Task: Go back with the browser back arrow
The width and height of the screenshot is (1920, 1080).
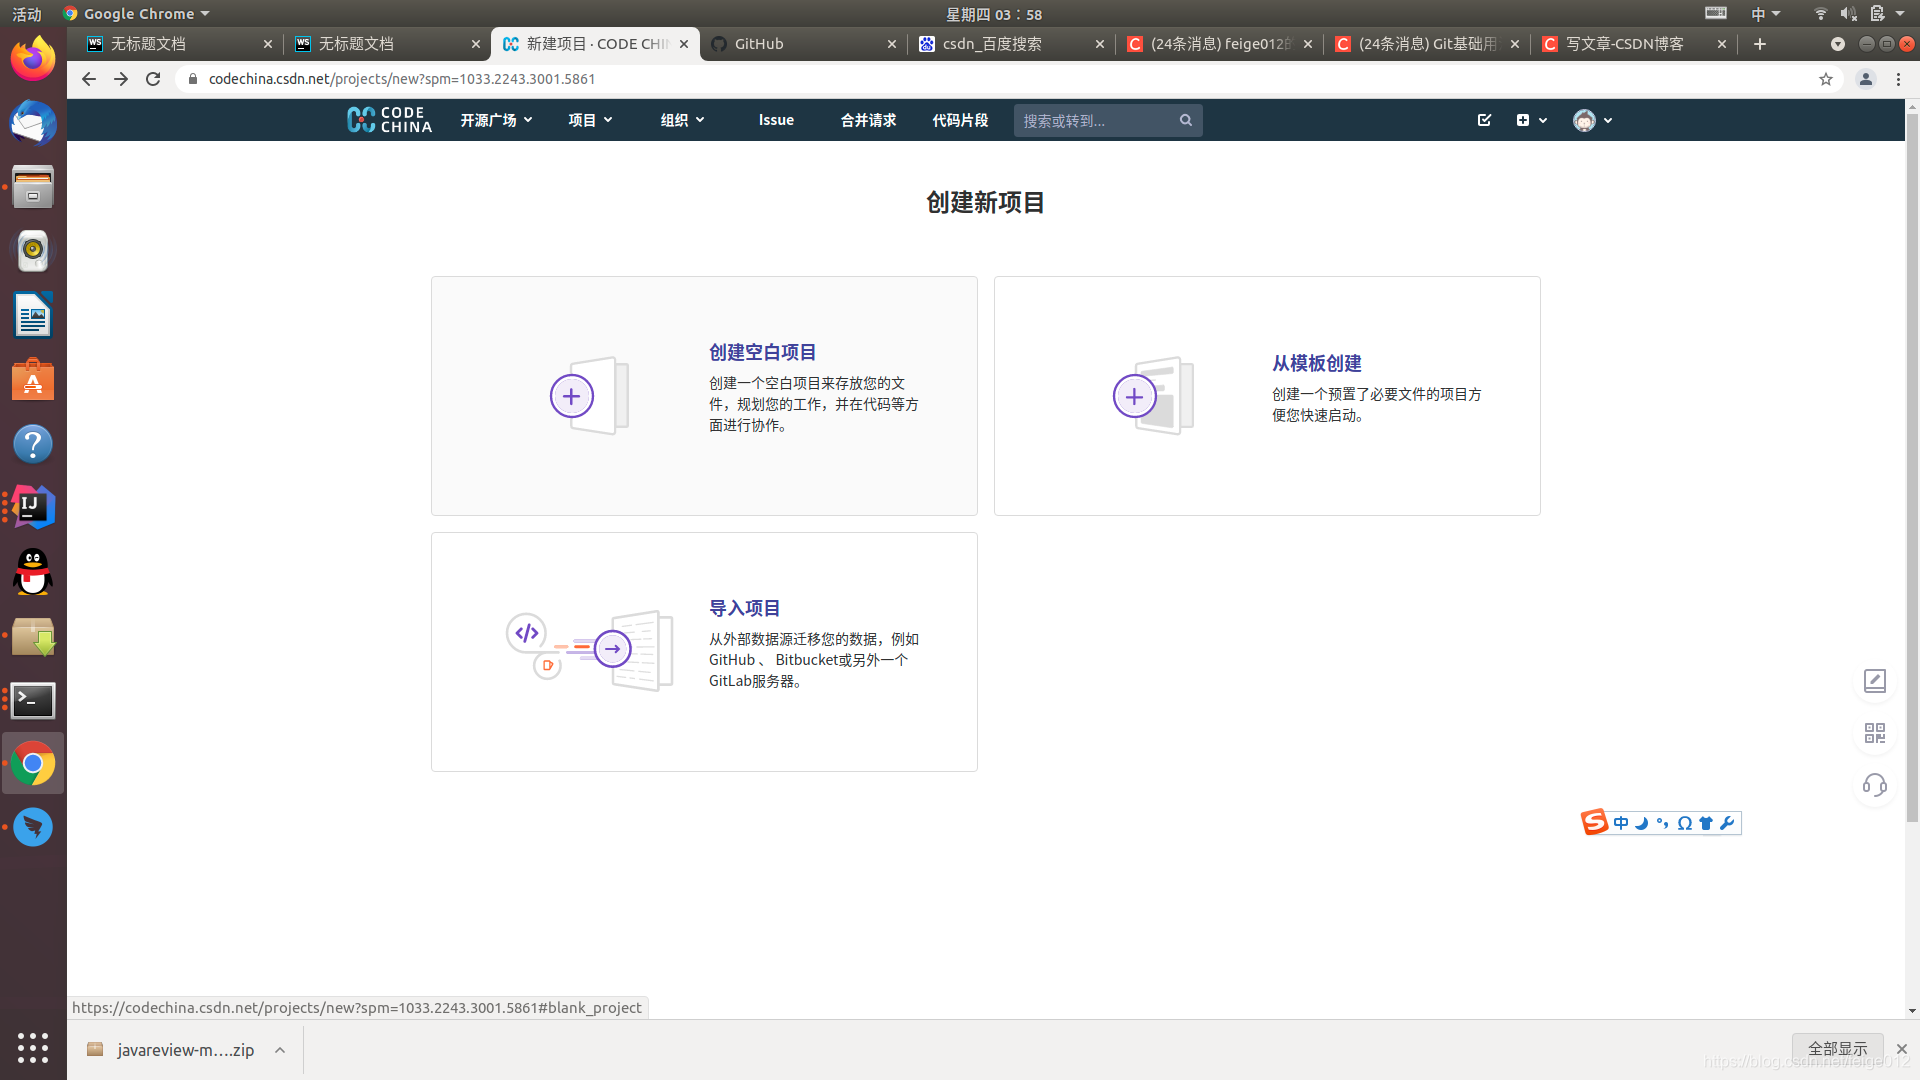Action: point(89,79)
